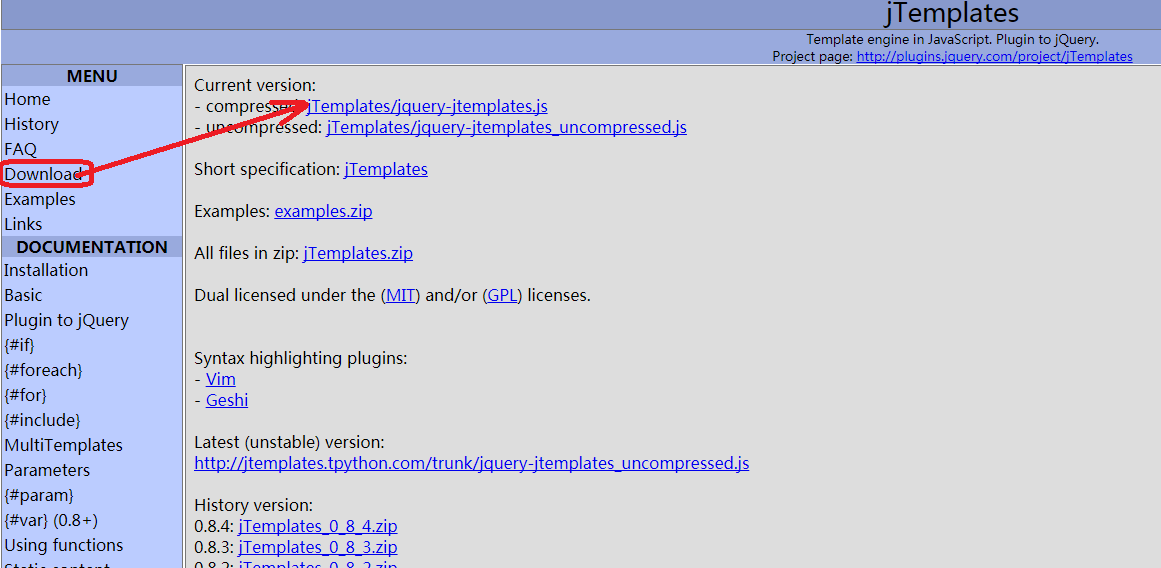This screenshot has width=1161, height=568.
Task: Open the {#var} (0.8+) documentation
Action: [x=51, y=521]
